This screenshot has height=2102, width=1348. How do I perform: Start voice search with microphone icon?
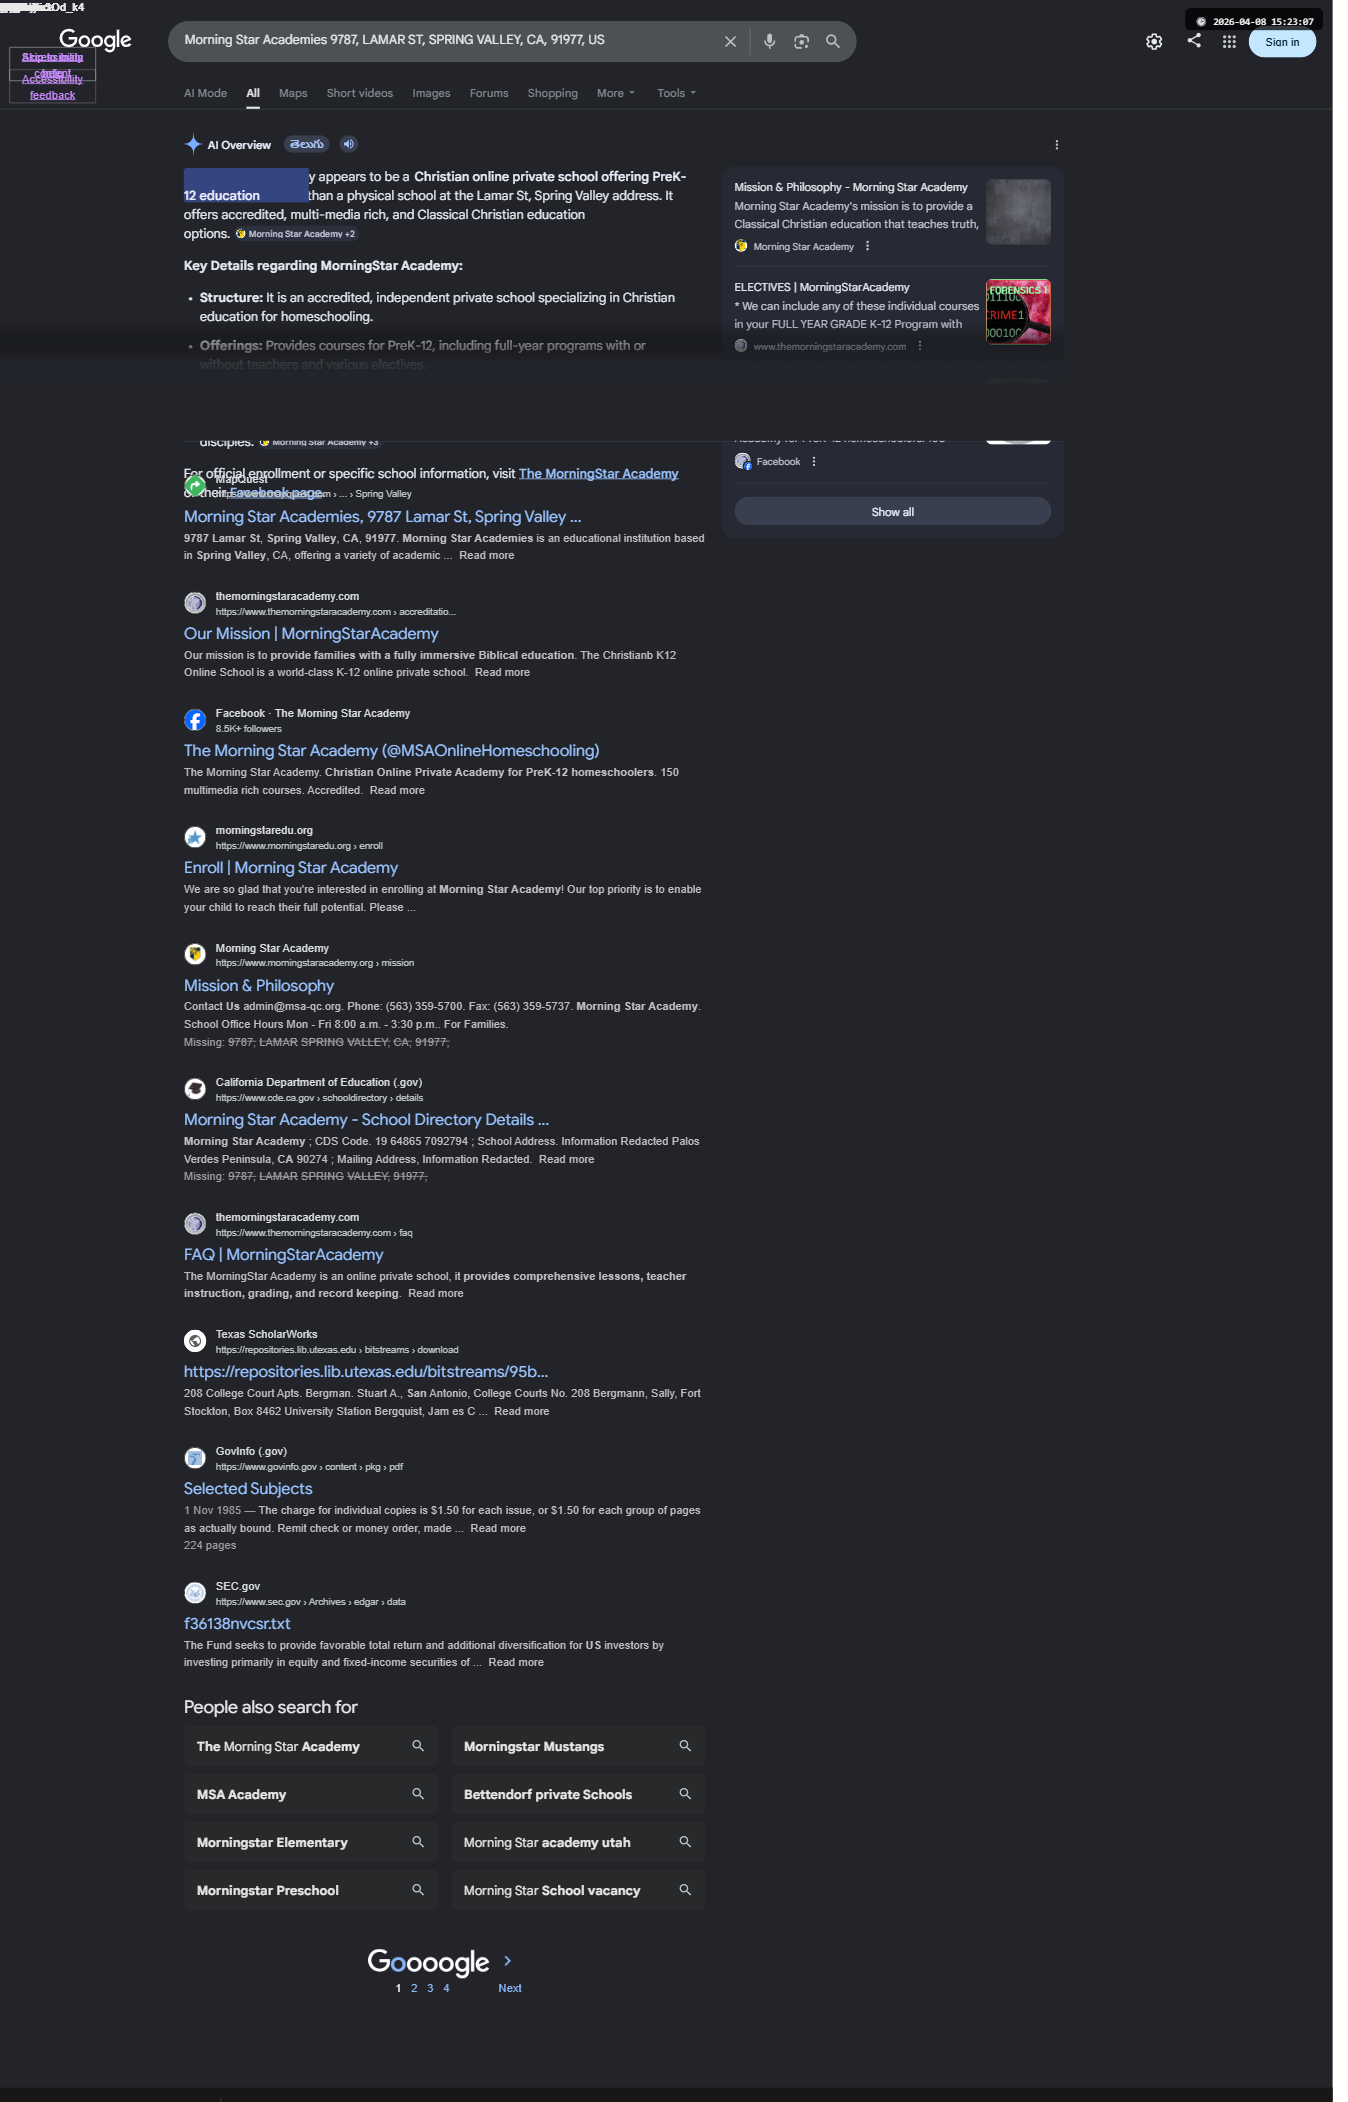[x=769, y=42]
